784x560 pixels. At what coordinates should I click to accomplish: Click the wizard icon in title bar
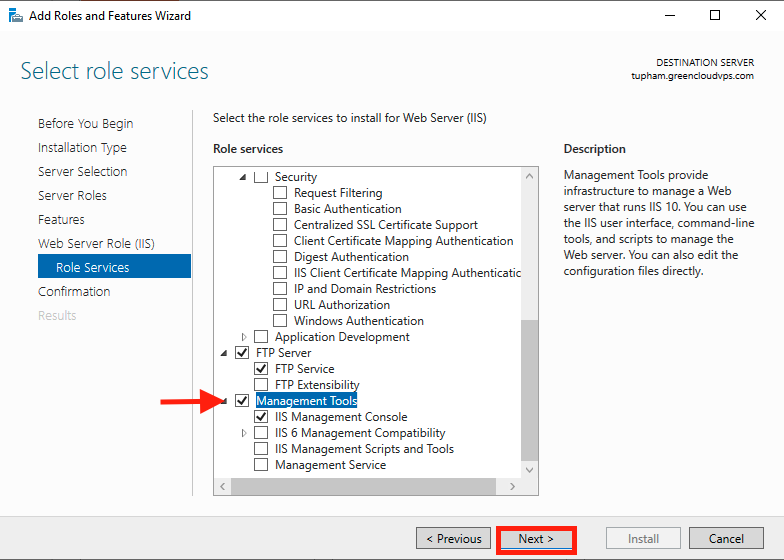click(16, 16)
